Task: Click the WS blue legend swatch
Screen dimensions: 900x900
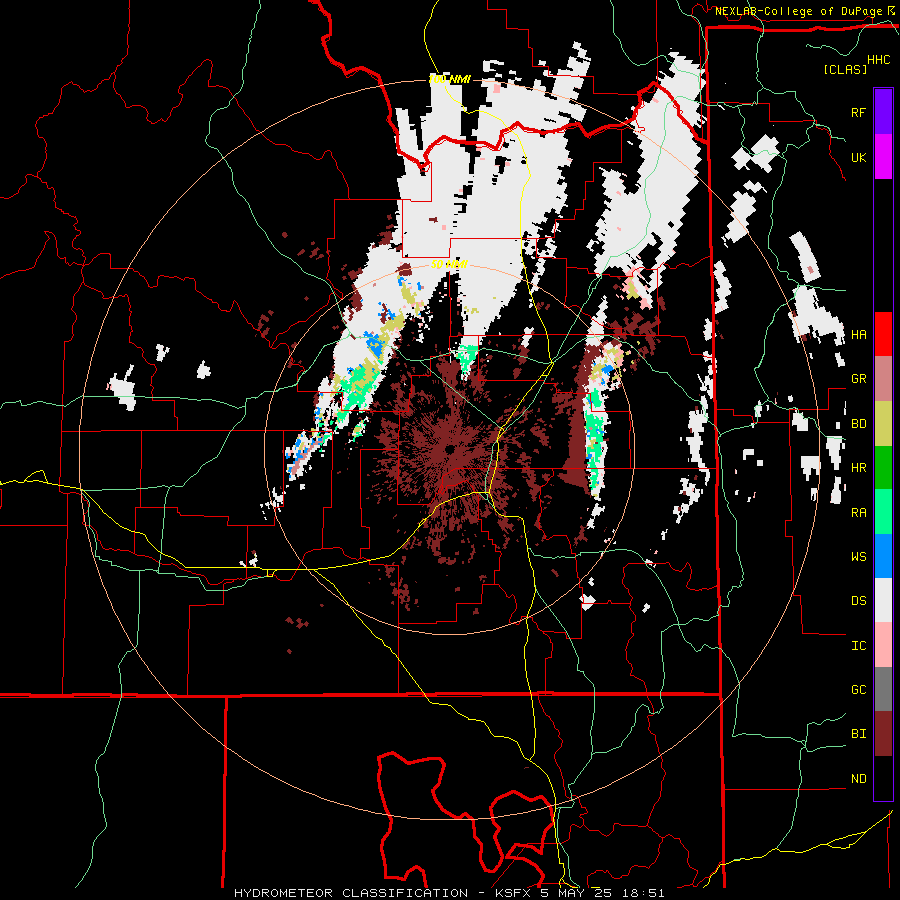Action: pos(883,556)
